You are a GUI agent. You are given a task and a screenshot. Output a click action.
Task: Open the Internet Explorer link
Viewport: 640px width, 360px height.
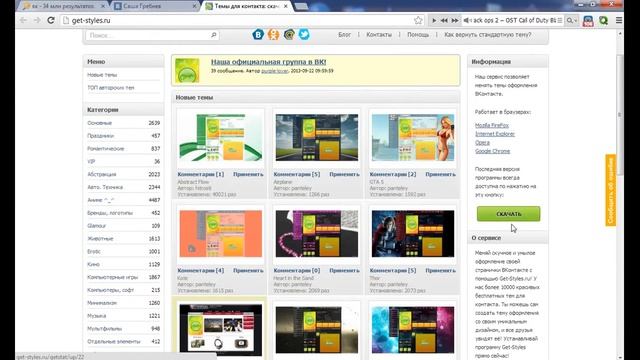click(495, 134)
